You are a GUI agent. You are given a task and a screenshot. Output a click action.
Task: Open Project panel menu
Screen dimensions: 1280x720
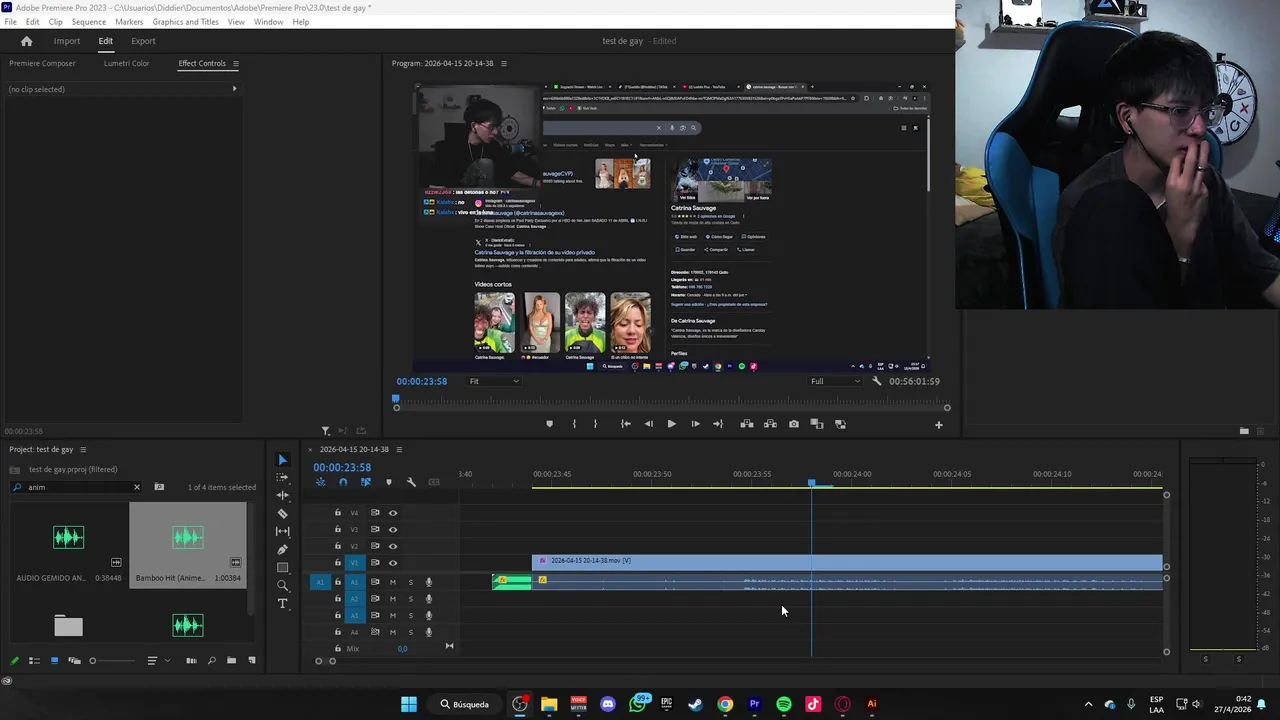tap(83, 450)
